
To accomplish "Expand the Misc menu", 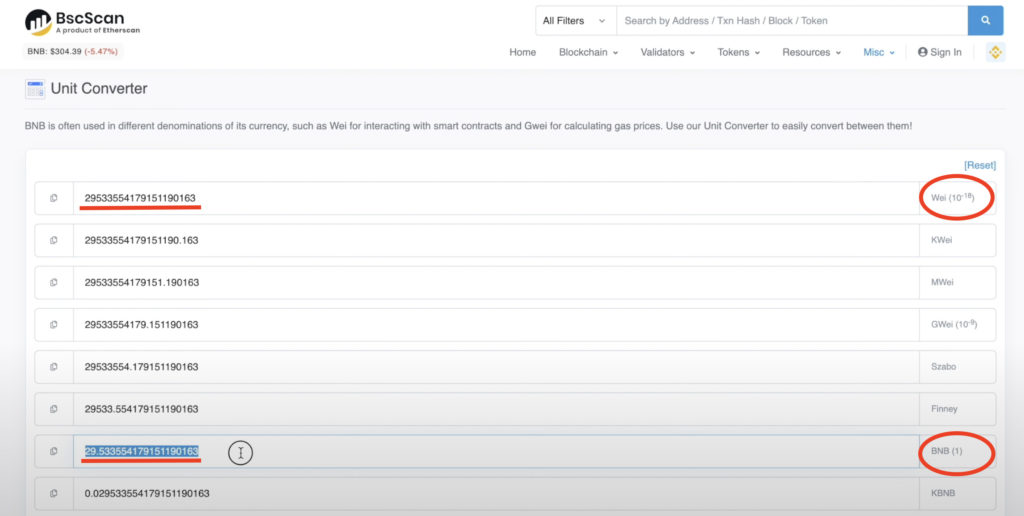I will tap(879, 52).
